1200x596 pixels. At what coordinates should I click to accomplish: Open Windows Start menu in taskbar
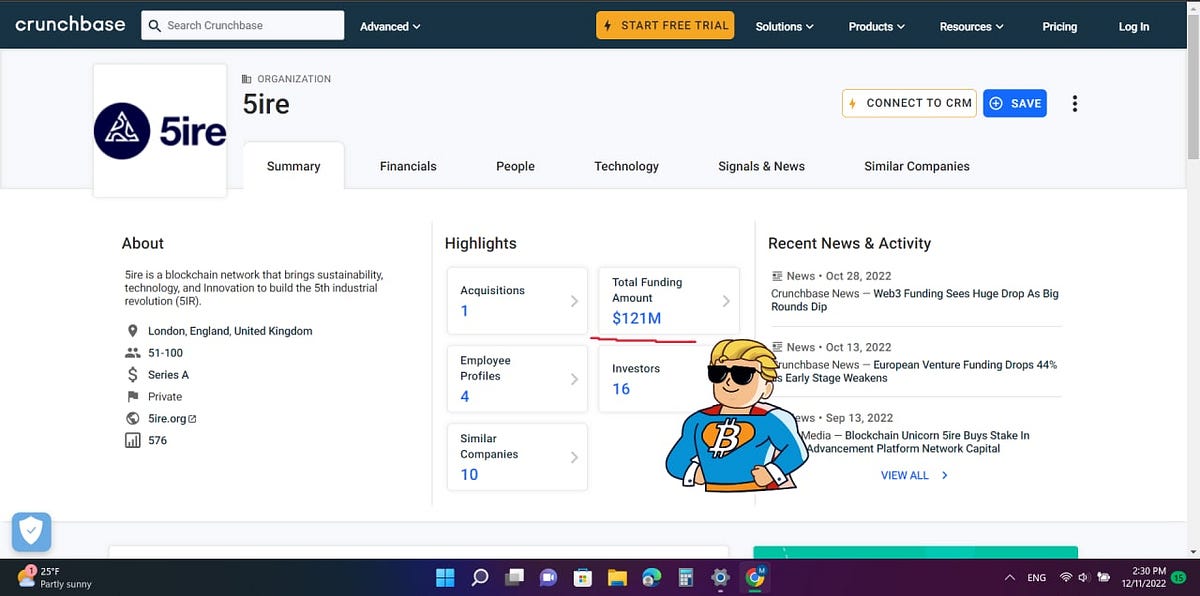(446, 577)
